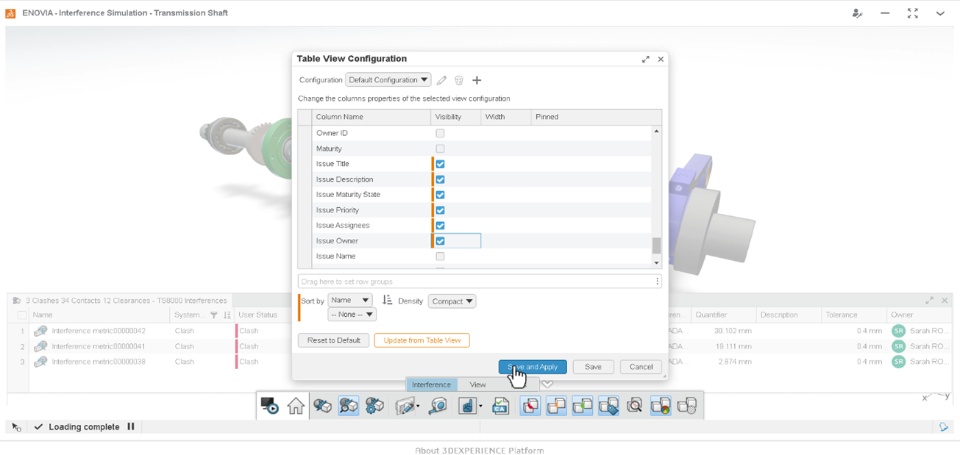960x455 pixels.
Task: Expand the top-right chevron menu of the widget
Action: pos(940,13)
